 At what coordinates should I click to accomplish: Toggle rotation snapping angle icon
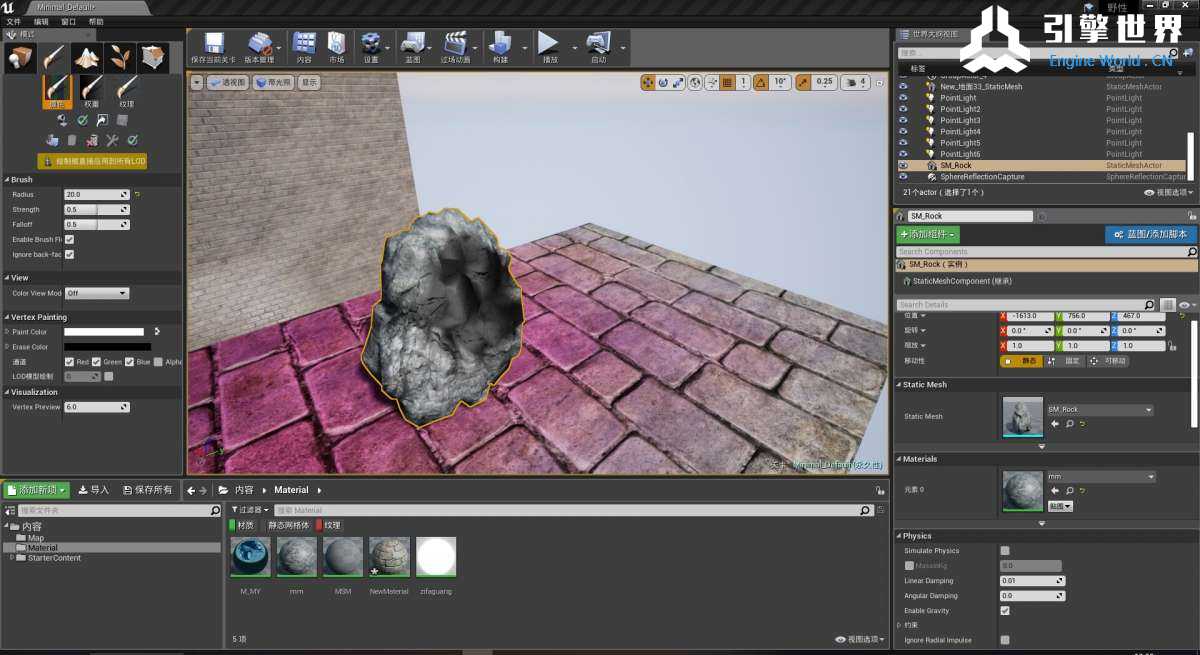coord(761,82)
